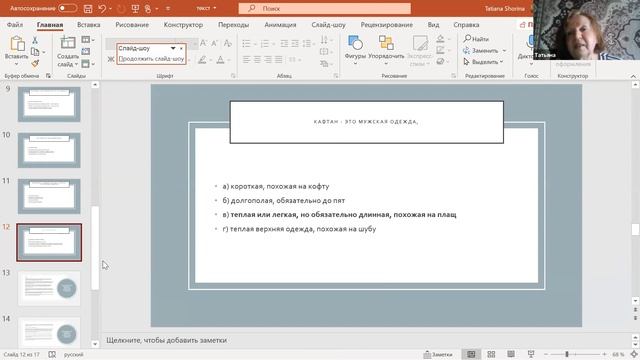Start slideshow from beginning in quick access toolbar
Viewport: 640px width, 360px height.
[135, 8]
